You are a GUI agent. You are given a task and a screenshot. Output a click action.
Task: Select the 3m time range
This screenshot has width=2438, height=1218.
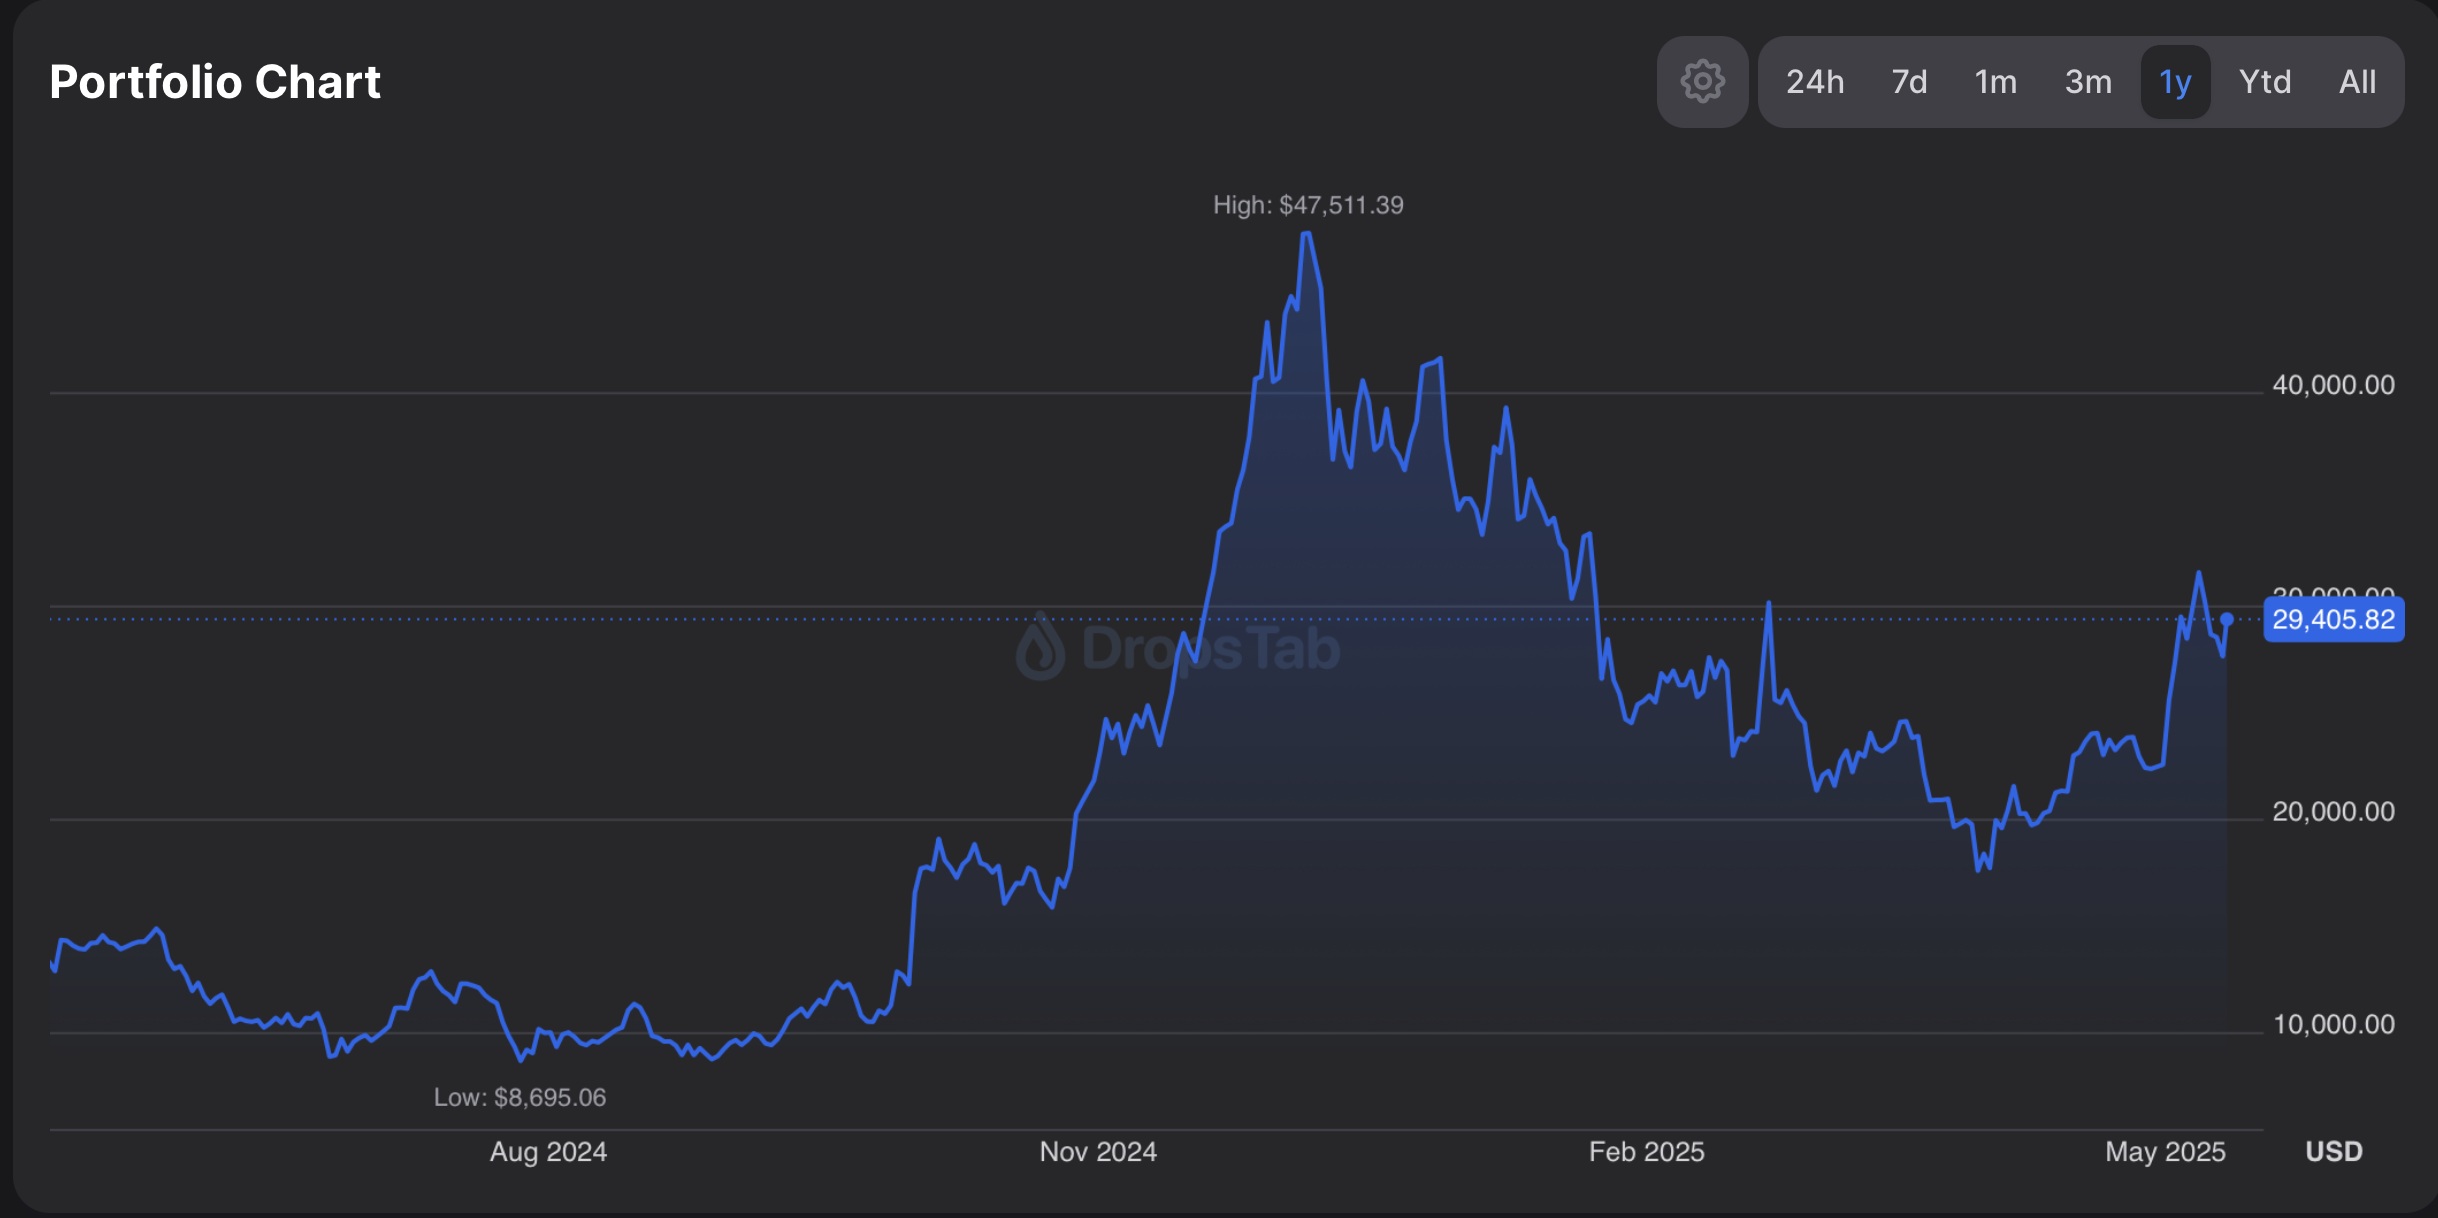point(2088,82)
